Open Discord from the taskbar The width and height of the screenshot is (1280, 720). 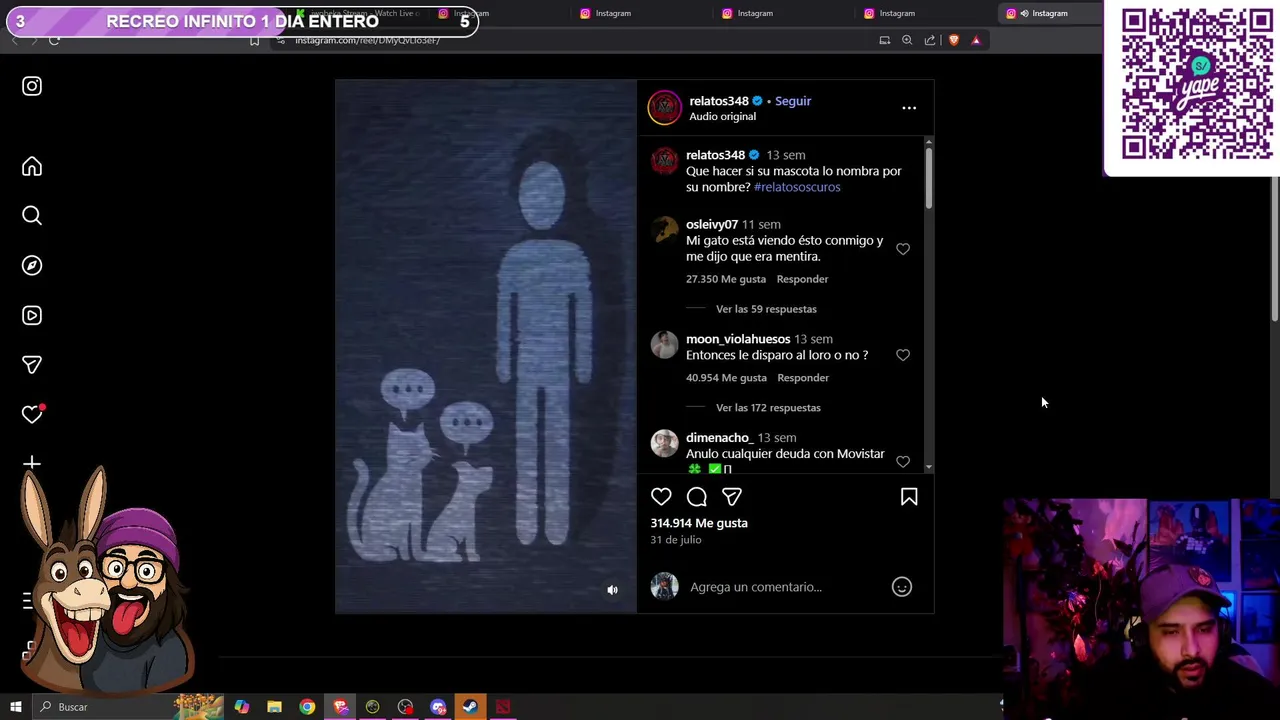tap(438, 707)
